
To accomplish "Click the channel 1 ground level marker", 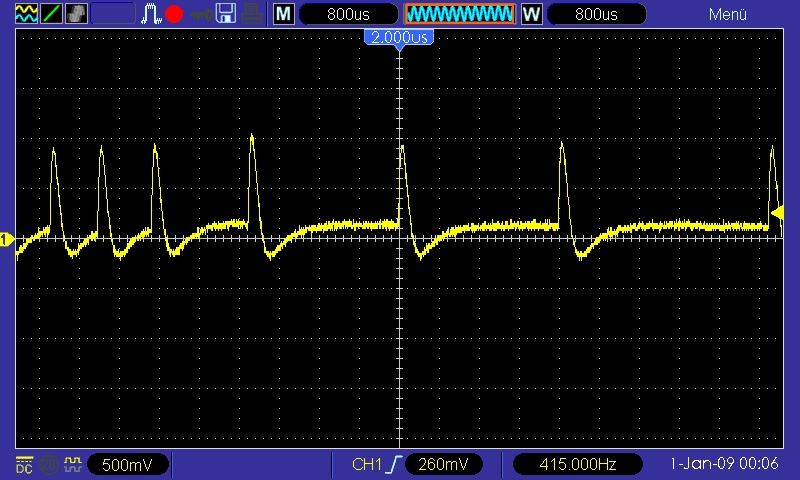I will click(6, 239).
